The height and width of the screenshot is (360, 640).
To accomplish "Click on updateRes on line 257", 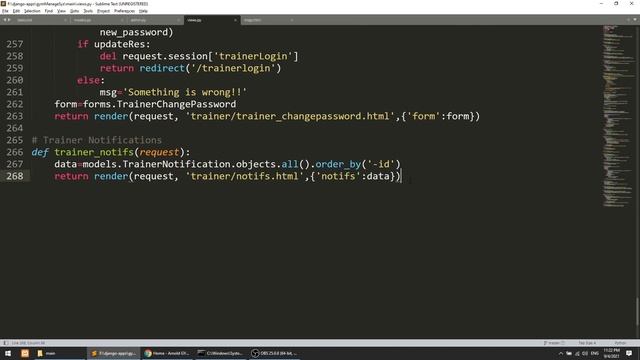I will tap(120, 44).
